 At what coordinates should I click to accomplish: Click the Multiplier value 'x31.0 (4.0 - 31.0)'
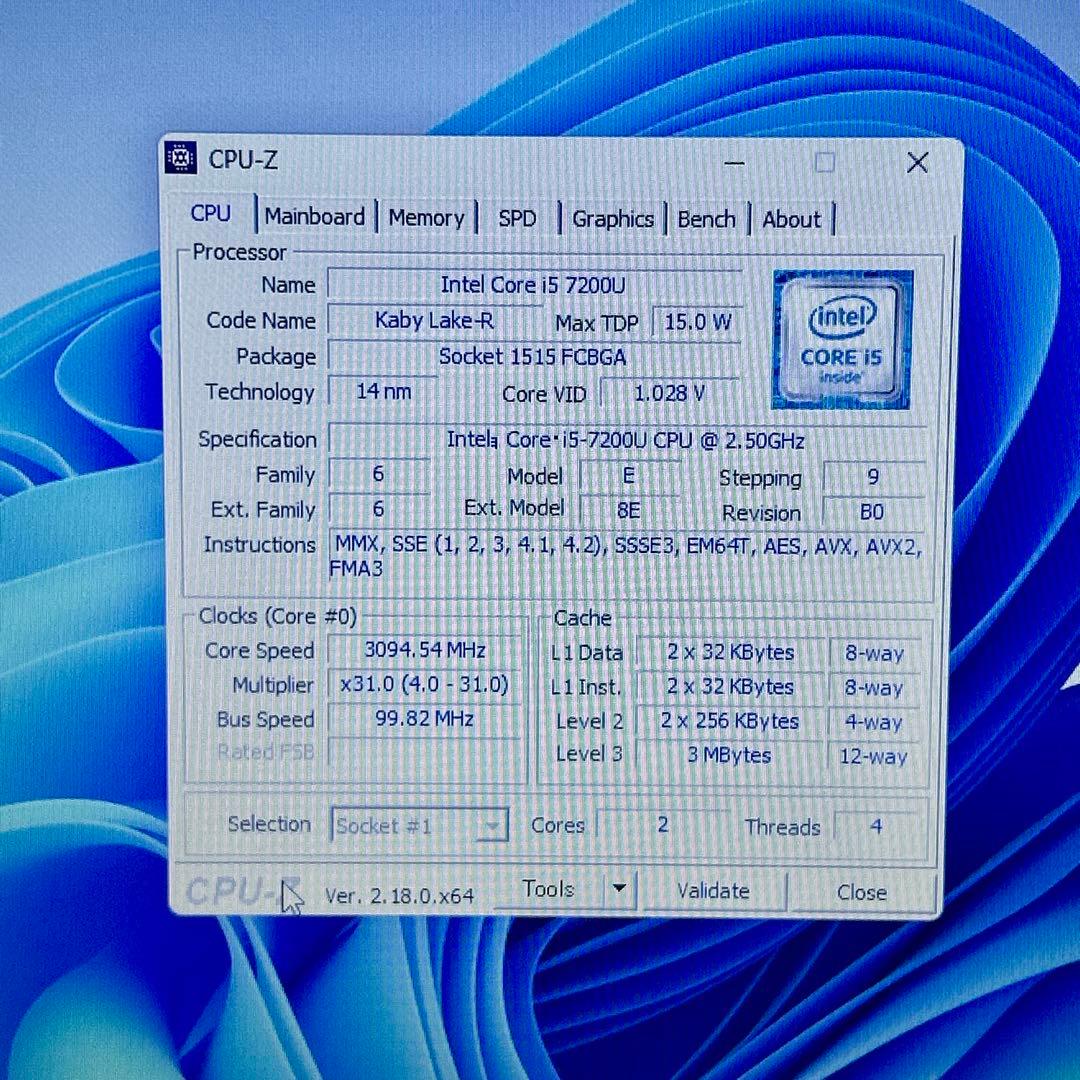point(424,685)
